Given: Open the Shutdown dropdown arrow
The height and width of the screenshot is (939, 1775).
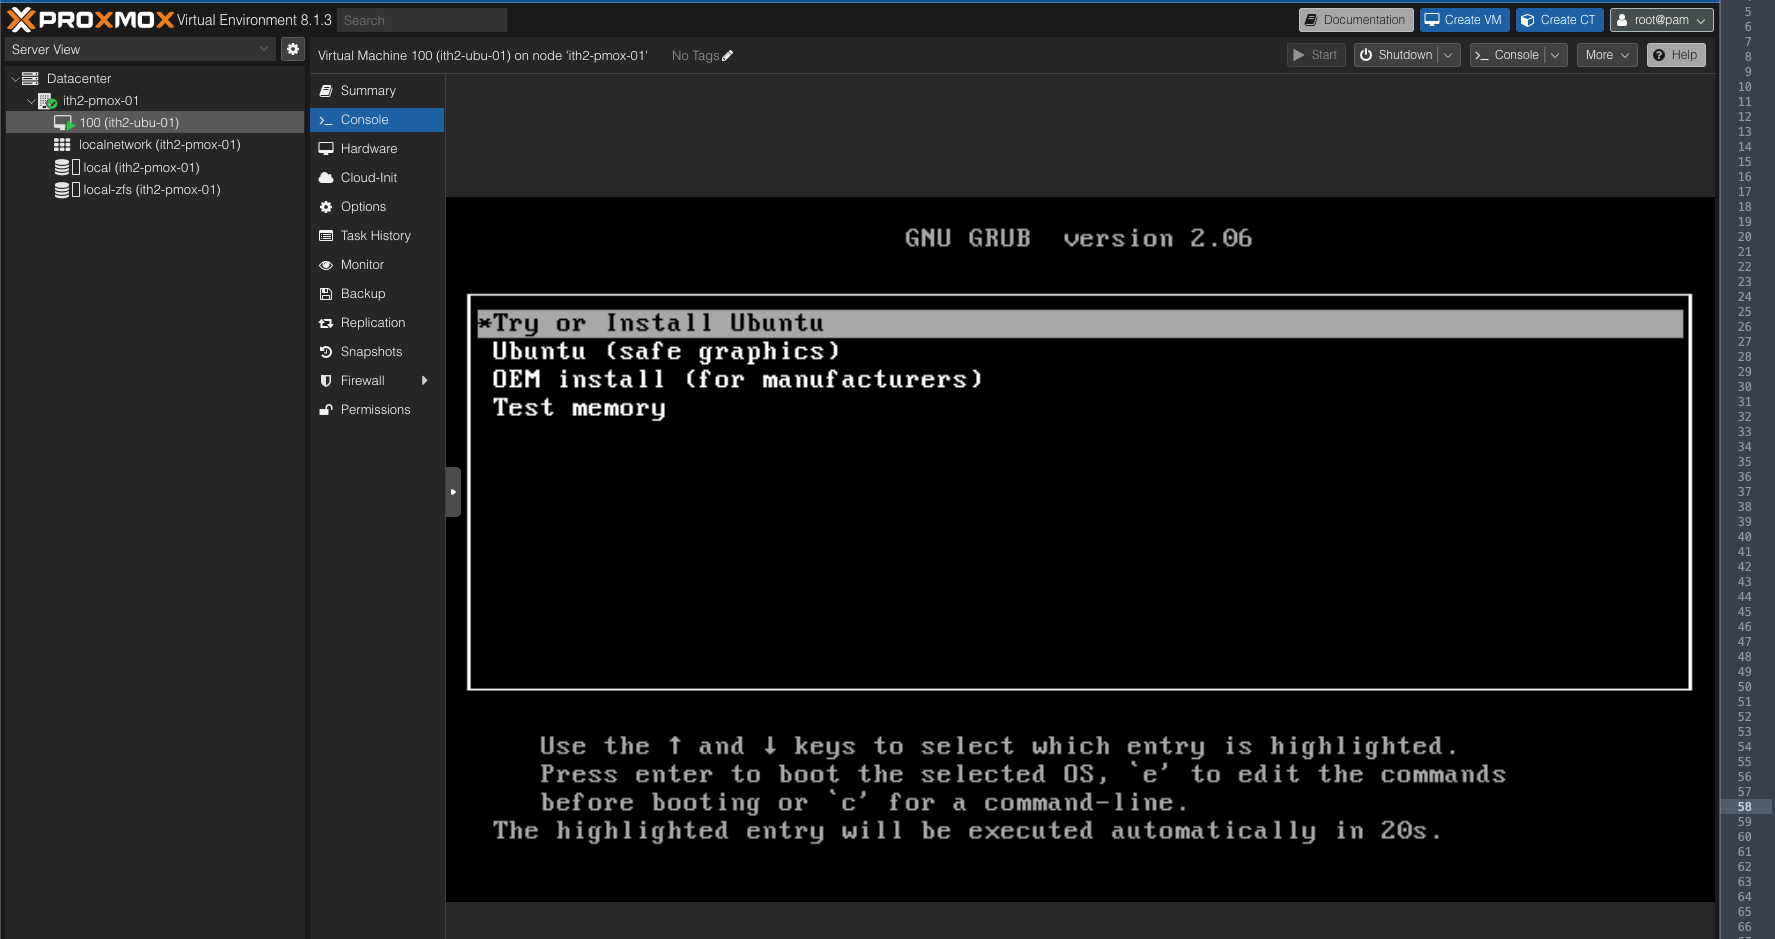Looking at the screenshot, I should (1448, 55).
